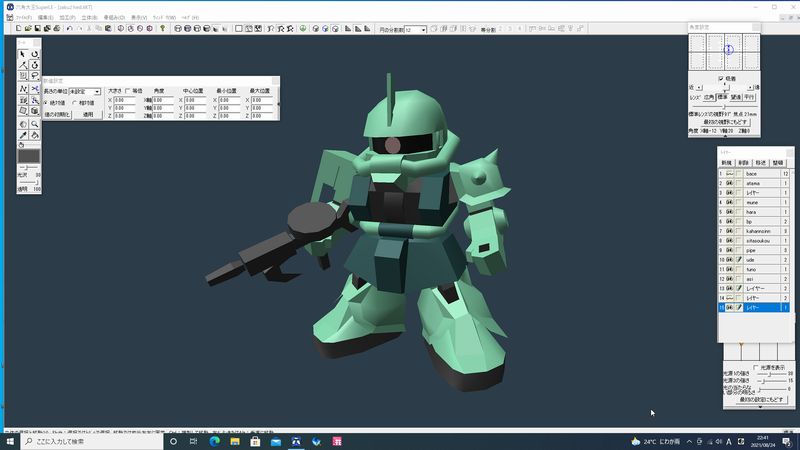Select the paint bucket tool in toolbox
Image resolution: width=800 pixels, height=450 pixels.
click(35, 135)
